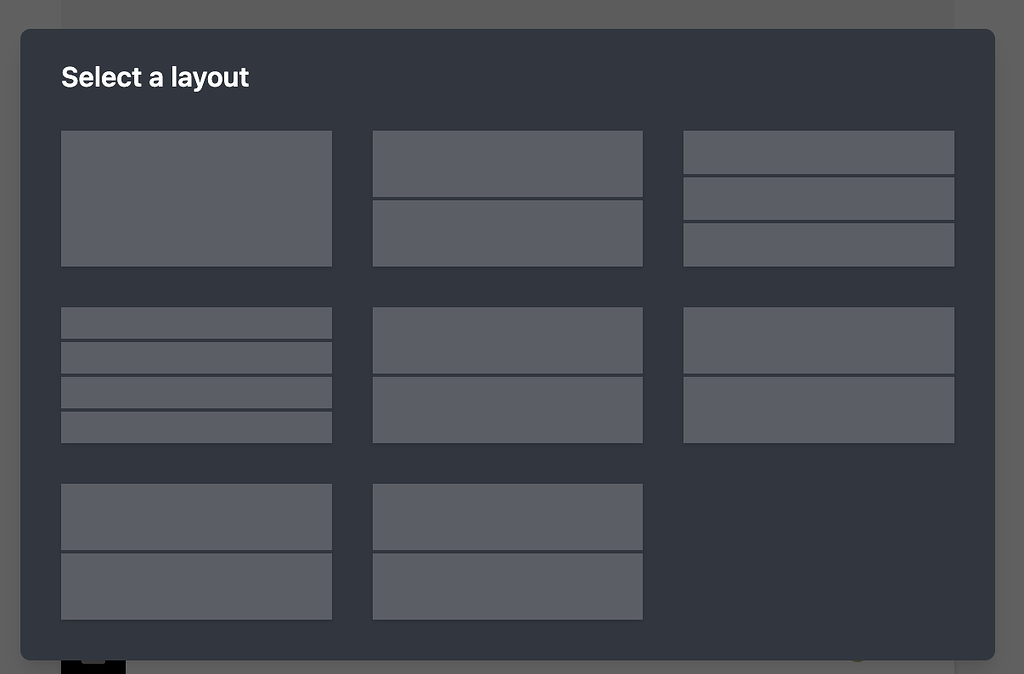Click the upper block of the bottom-middle layout
The height and width of the screenshot is (674, 1024).
[x=507, y=516]
